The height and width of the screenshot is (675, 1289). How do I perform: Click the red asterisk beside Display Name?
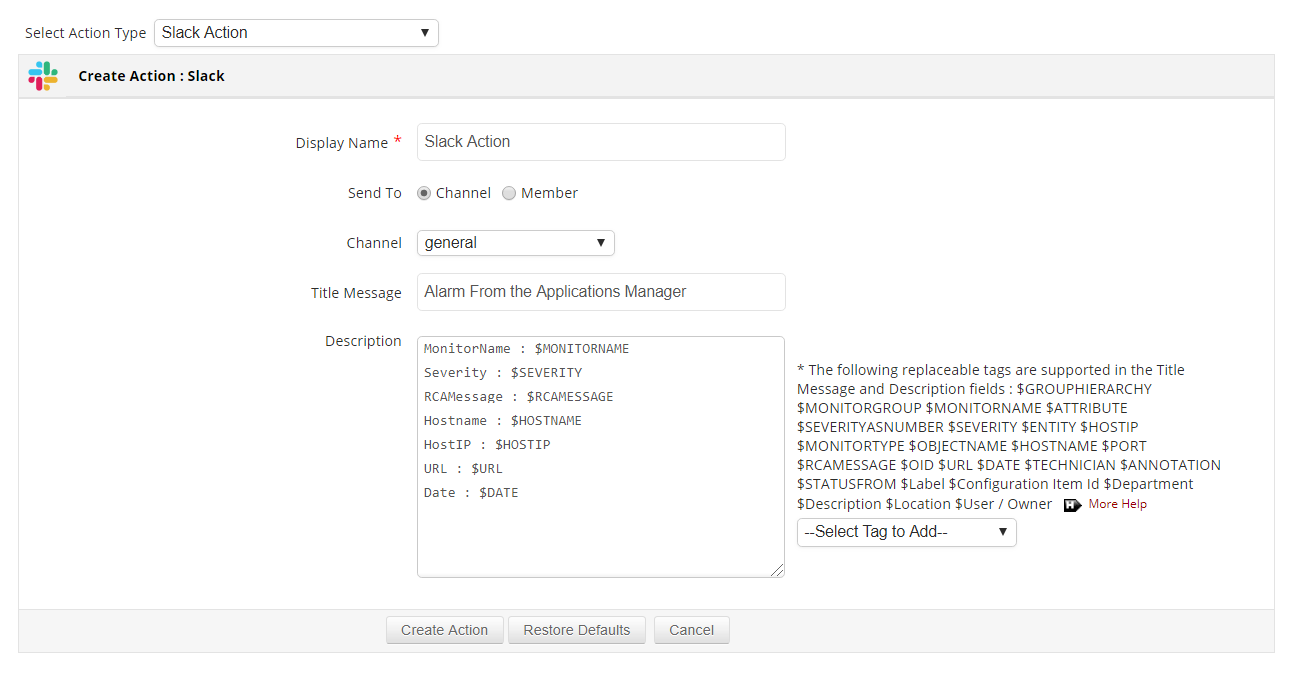click(x=398, y=138)
